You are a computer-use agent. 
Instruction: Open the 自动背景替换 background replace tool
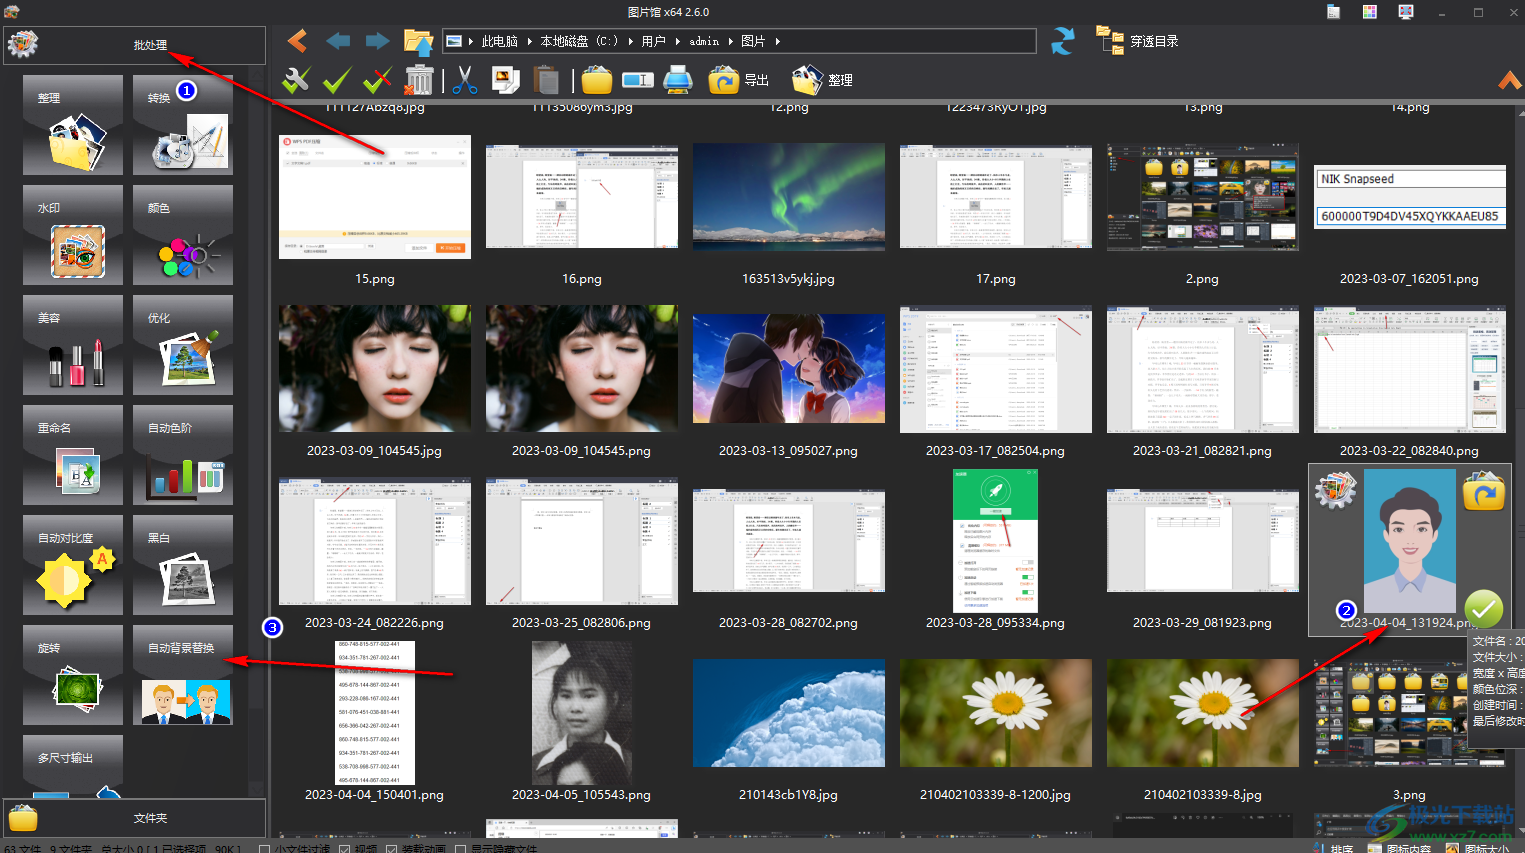point(183,675)
